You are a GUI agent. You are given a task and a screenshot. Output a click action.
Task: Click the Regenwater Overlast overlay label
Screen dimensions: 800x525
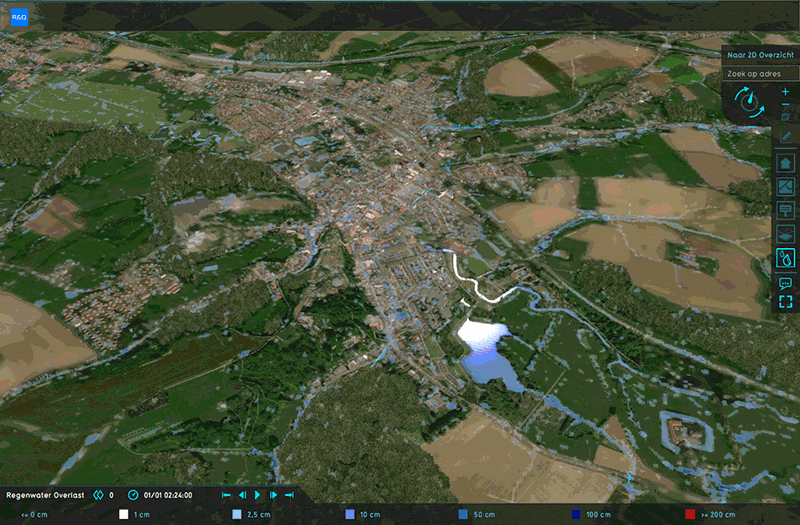click(46, 495)
